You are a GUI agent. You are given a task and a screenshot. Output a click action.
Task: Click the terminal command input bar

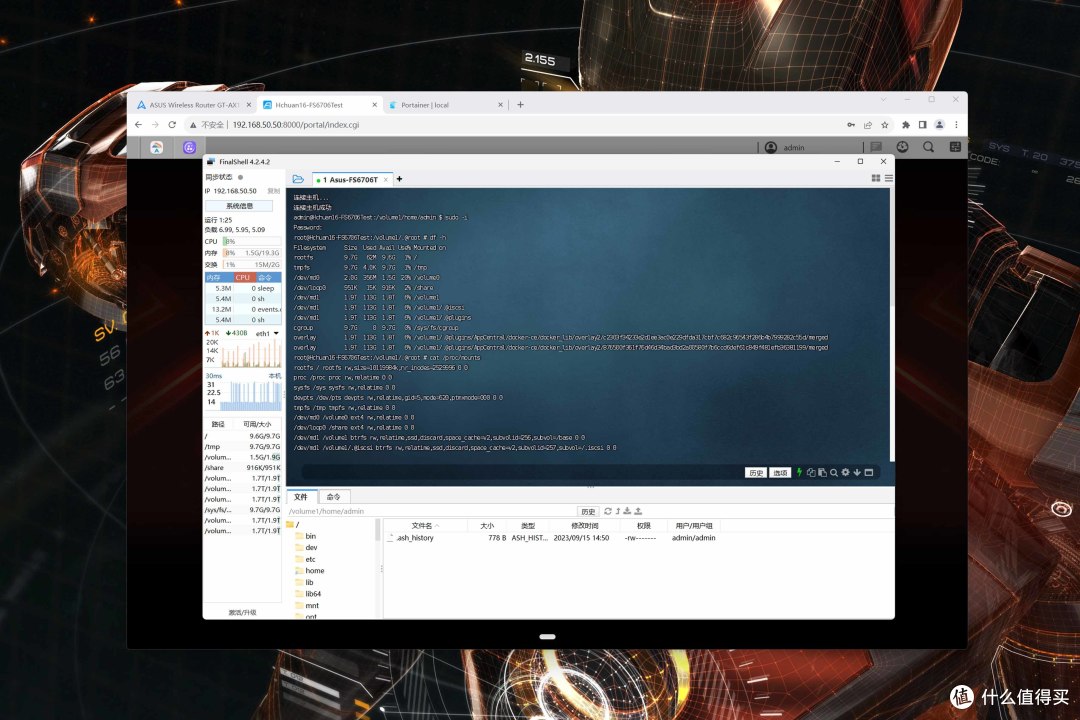(521, 473)
